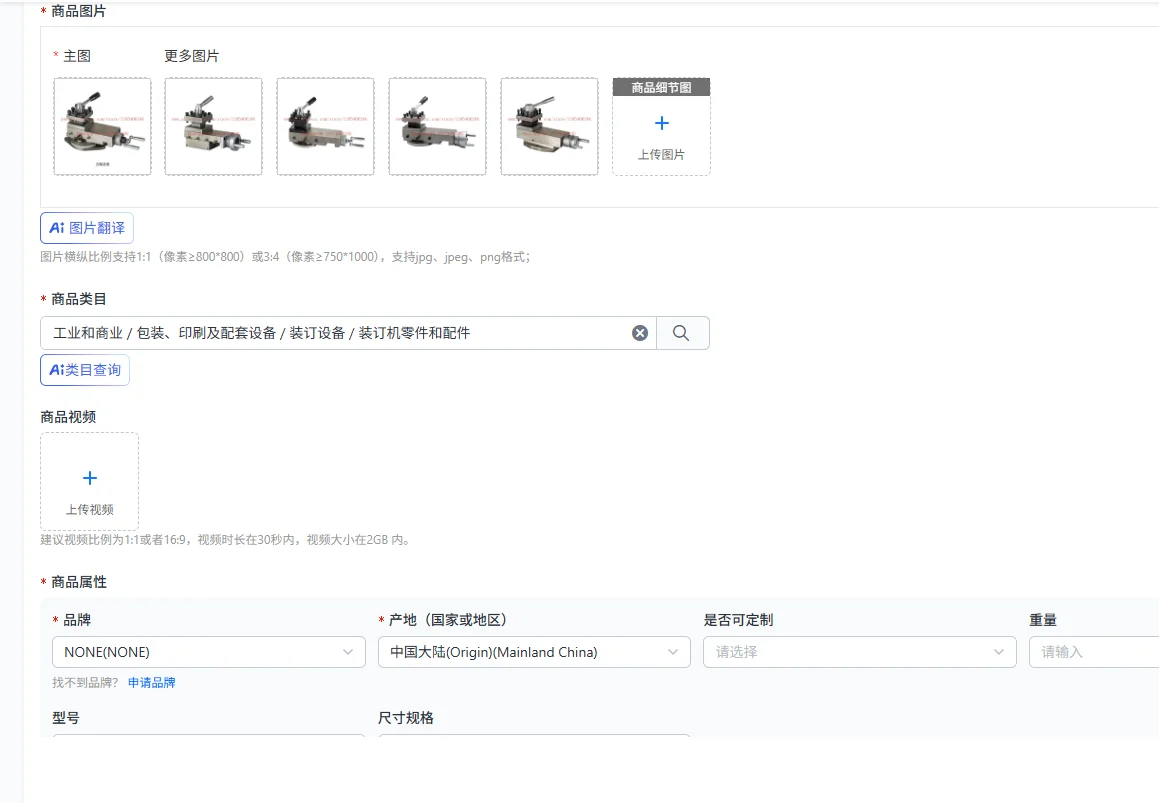Open the AI类目查询 button
Image resolution: width=1159 pixels, height=803 pixels.
point(85,370)
